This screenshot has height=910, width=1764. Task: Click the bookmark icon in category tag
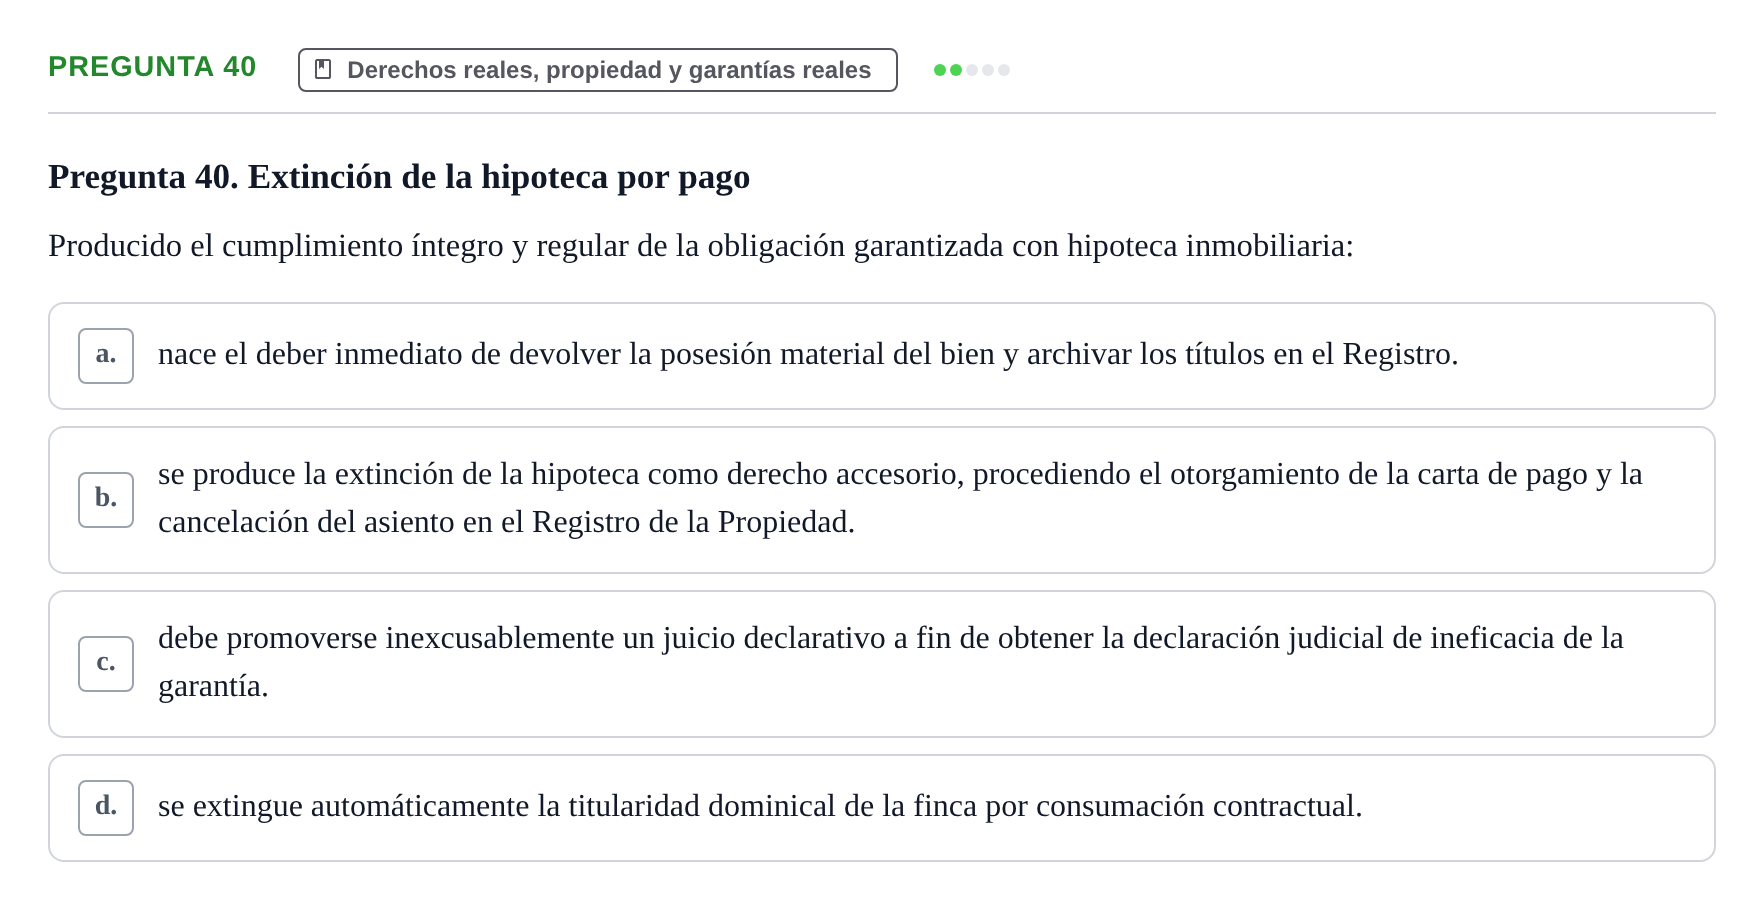click(x=323, y=69)
